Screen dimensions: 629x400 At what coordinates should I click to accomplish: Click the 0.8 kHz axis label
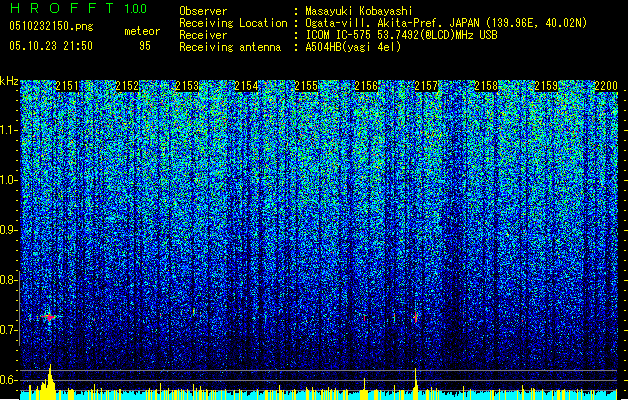coord(8,280)
